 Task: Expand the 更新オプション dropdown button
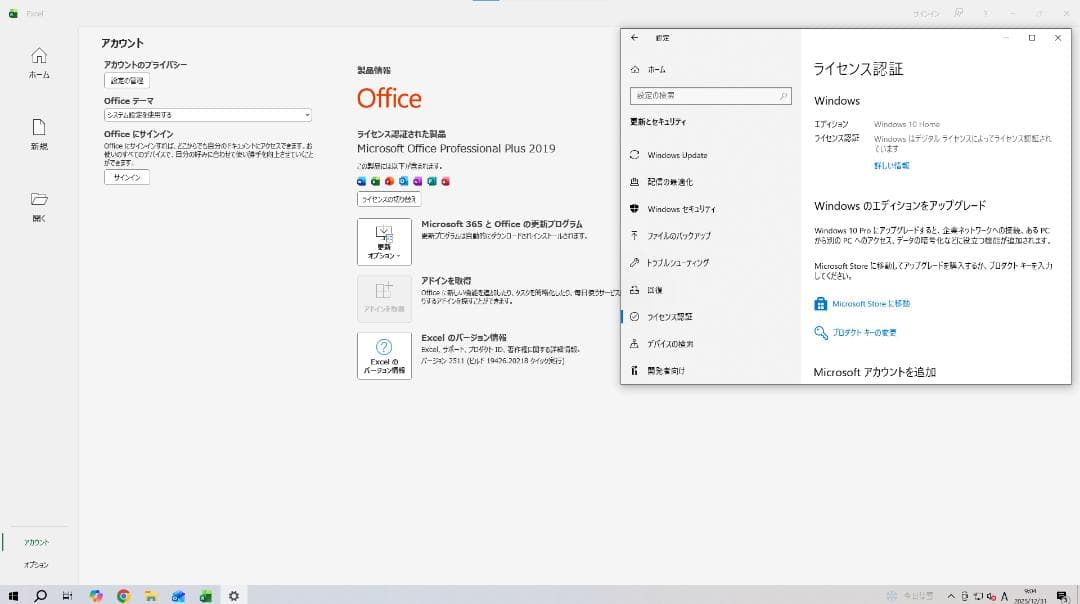(384, 242)
